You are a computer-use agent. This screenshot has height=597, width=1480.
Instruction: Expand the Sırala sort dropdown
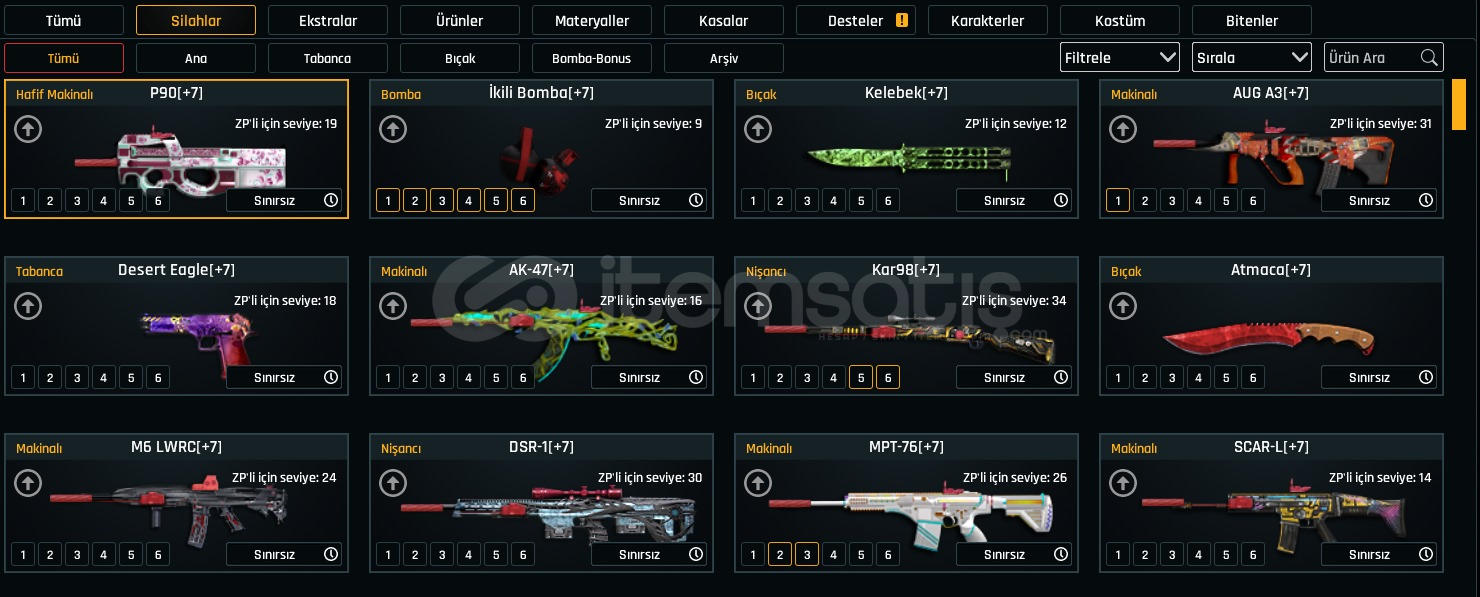pyautogui.click(x=1252, y=57)
